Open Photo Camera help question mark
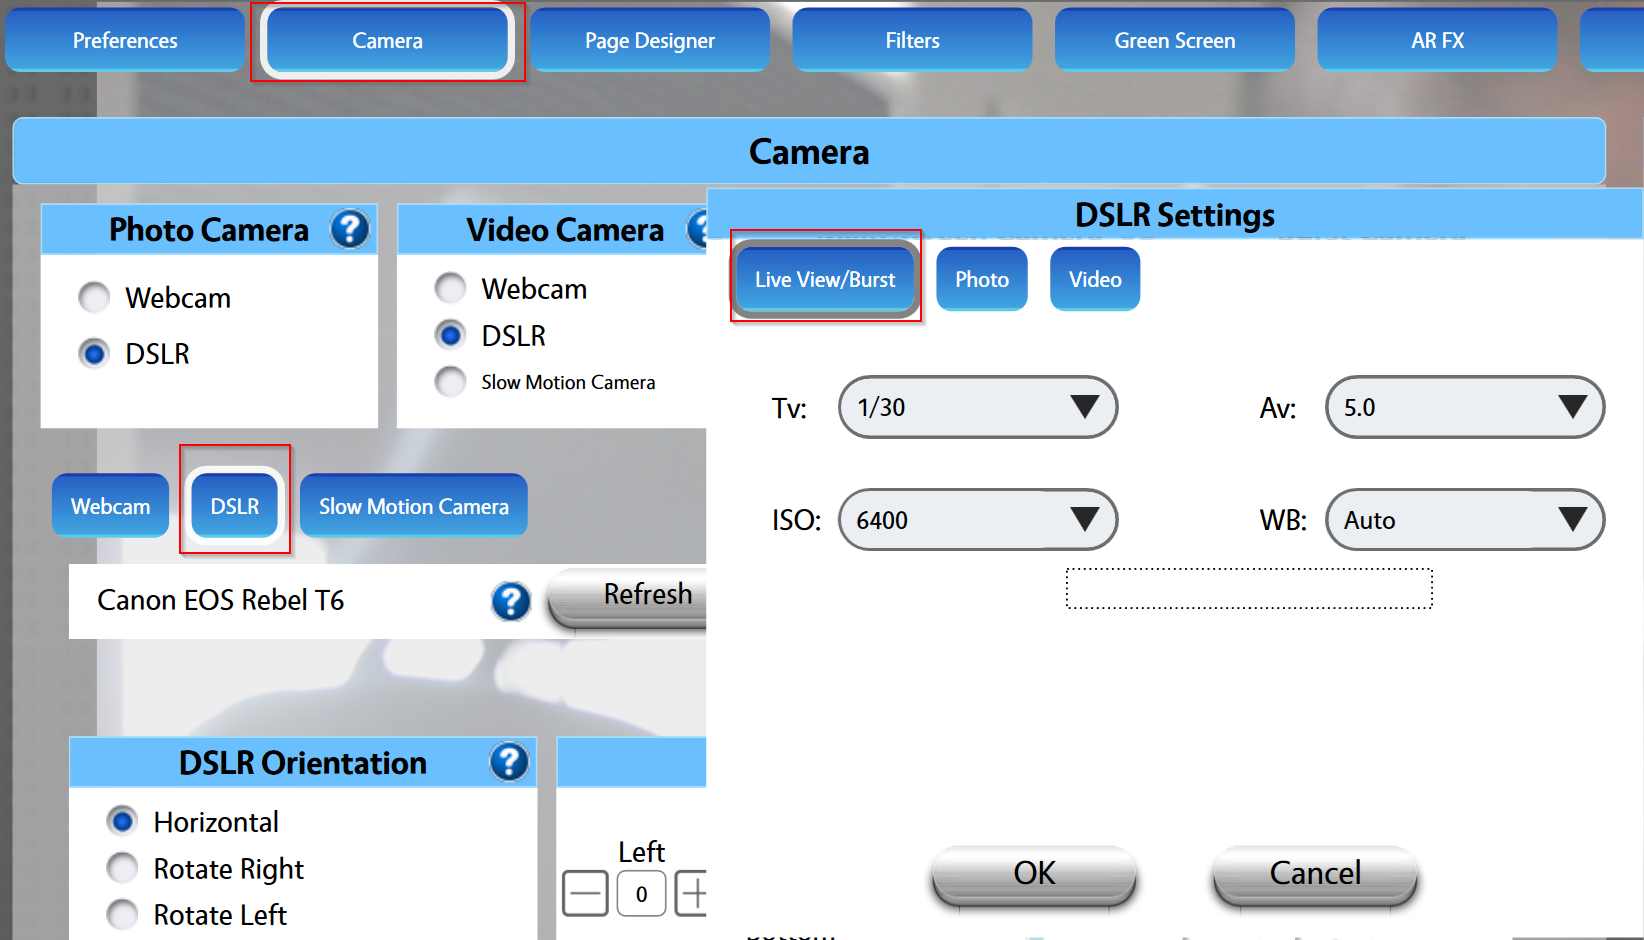 point(350,229)
